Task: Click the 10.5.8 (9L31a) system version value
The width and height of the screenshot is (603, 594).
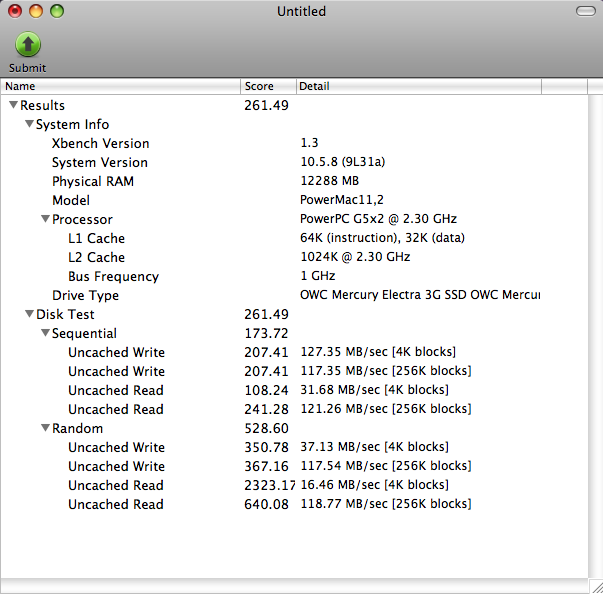Action: (x=342, y=161)
